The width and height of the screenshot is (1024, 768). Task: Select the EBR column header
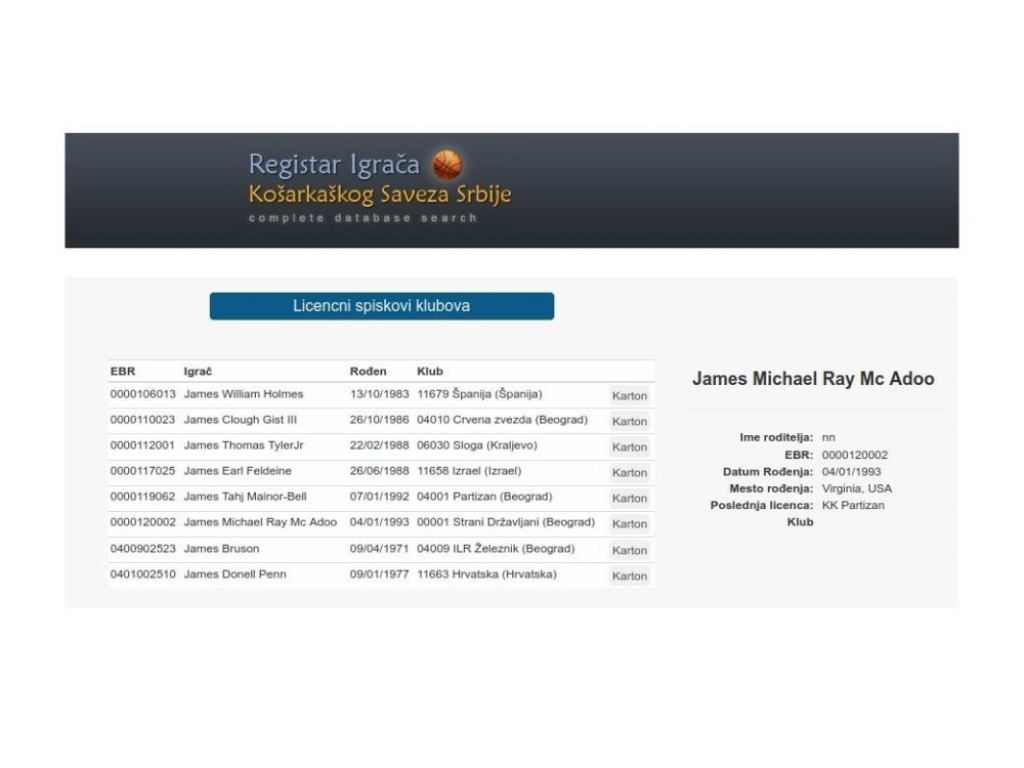tap(122, 371)
